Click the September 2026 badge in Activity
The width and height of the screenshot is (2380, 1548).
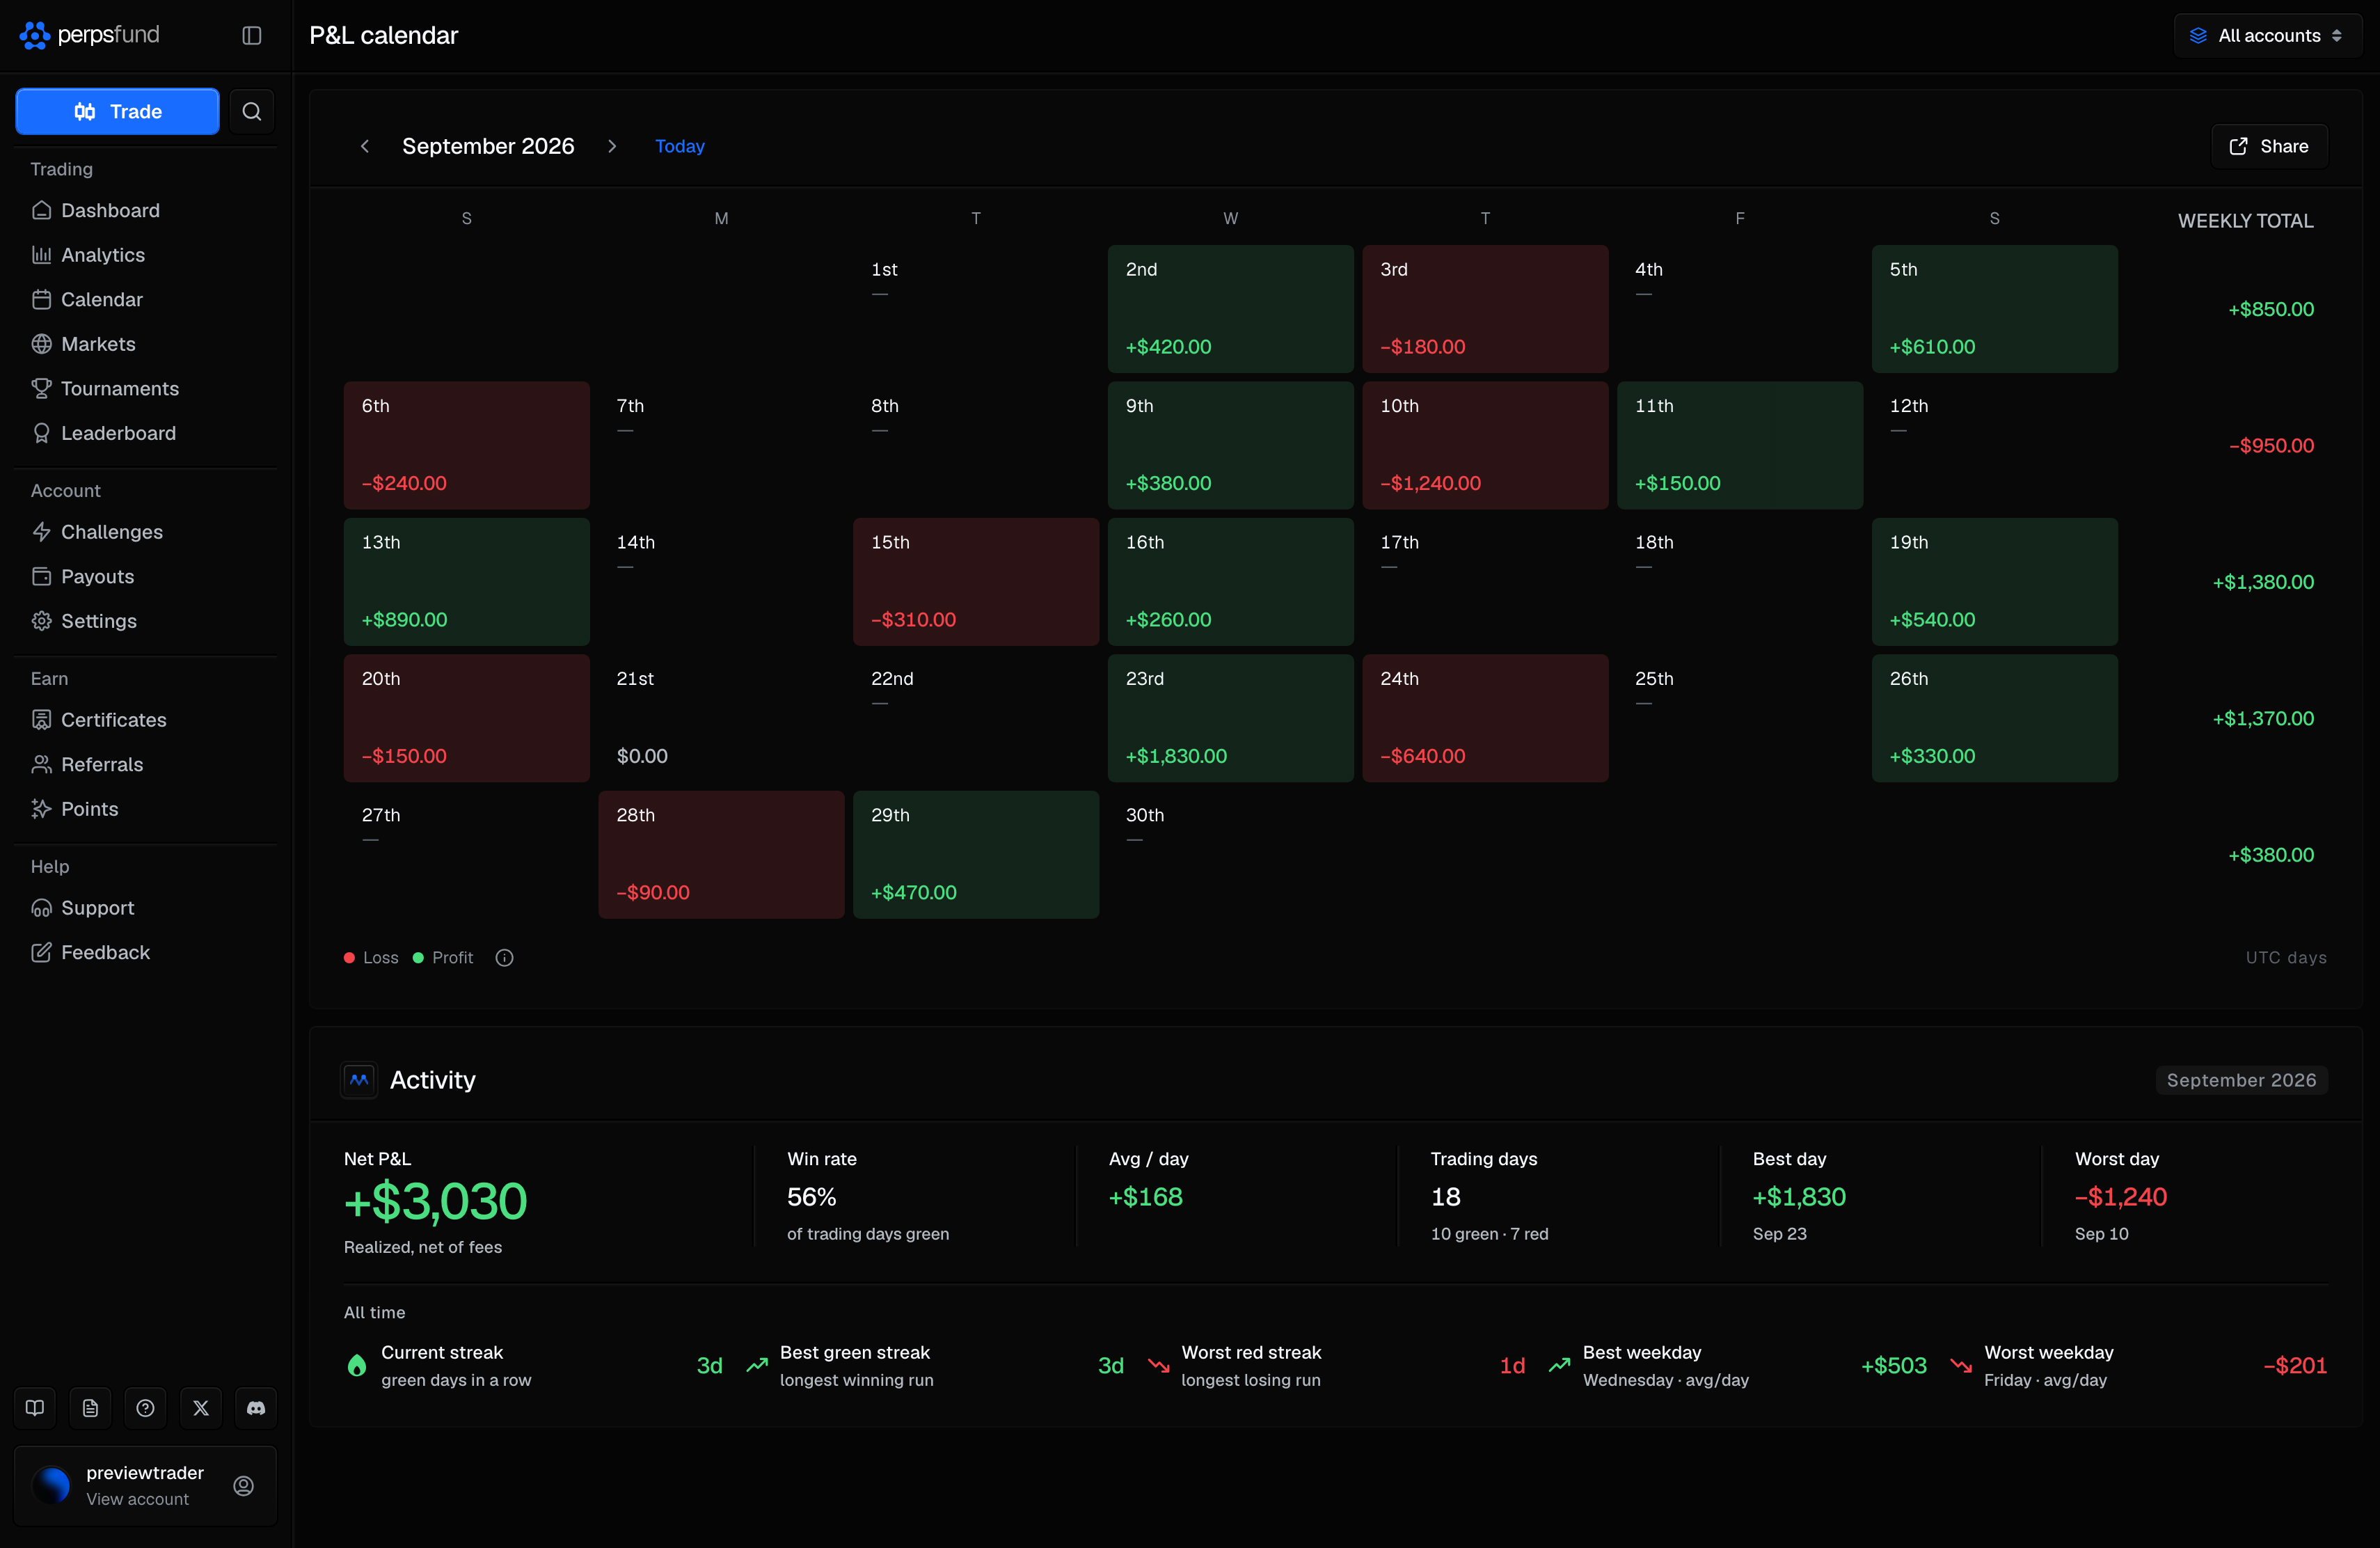[2241, 1080]
